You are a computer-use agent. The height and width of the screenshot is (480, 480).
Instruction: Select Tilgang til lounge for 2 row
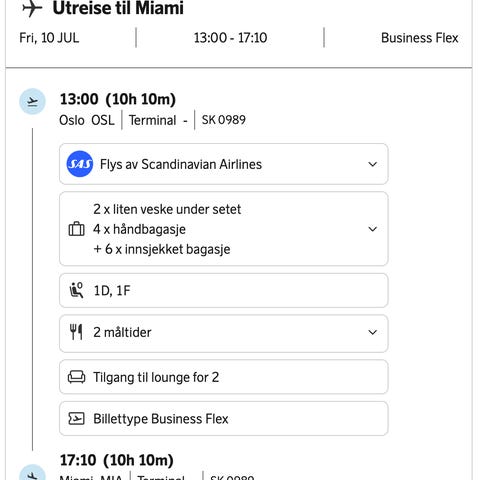point(224,377)
